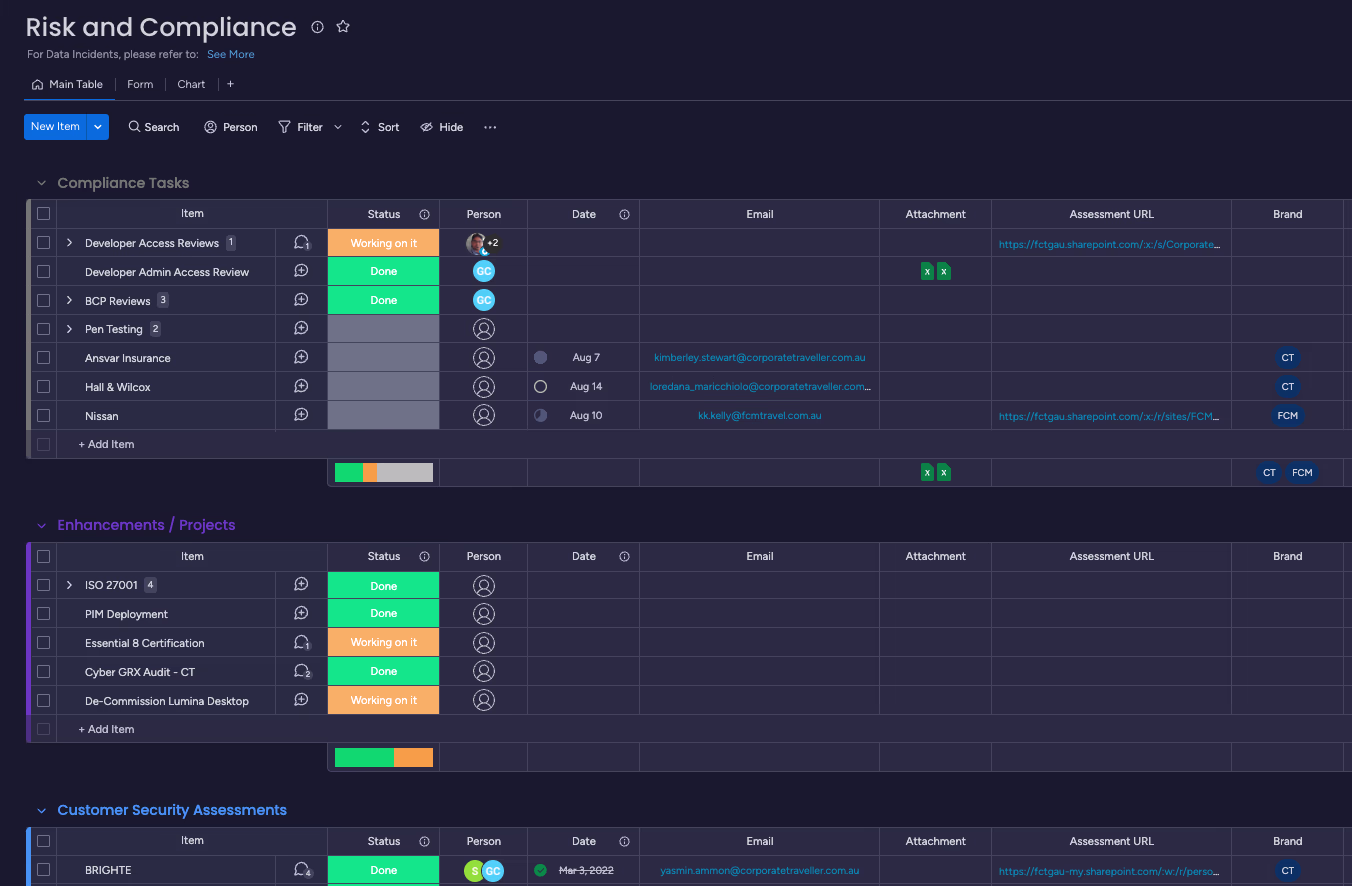Open Nissan's Assessment URL sharepoint link
1352x886 pixels.
[x=1109, y=416]
